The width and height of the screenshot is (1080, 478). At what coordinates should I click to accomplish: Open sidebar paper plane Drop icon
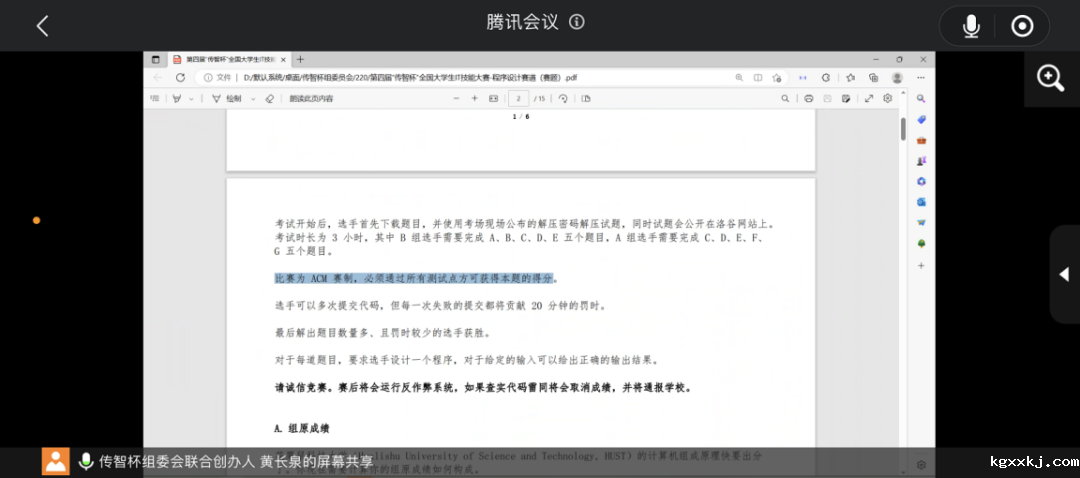click(x=922, y=222)
